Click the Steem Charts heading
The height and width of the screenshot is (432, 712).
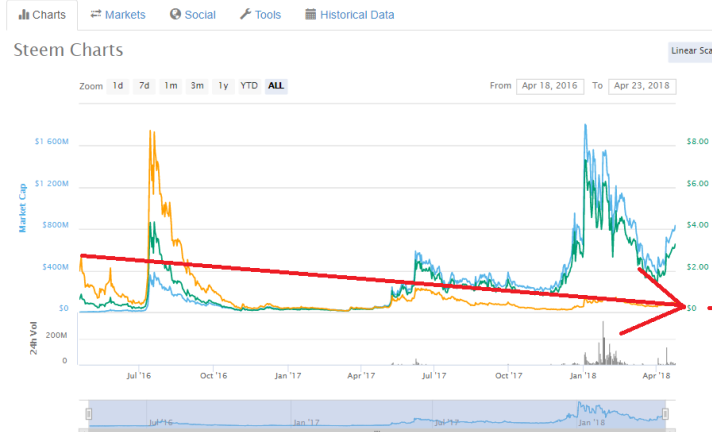pyautogui.click(x=68, y=50)
